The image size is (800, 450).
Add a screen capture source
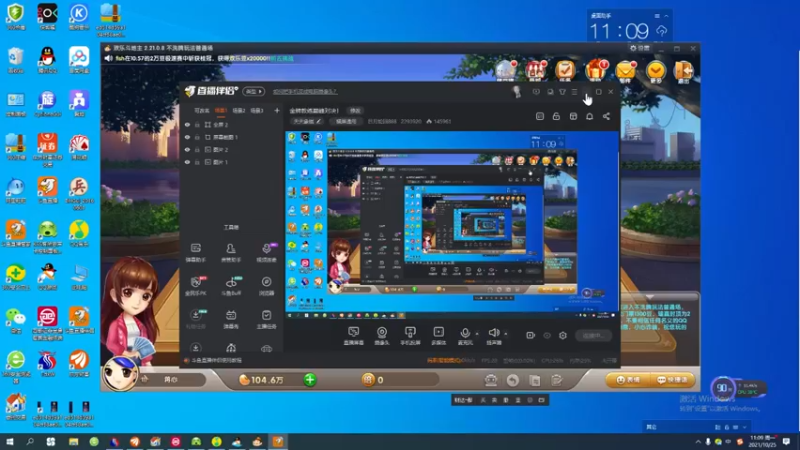354,335
